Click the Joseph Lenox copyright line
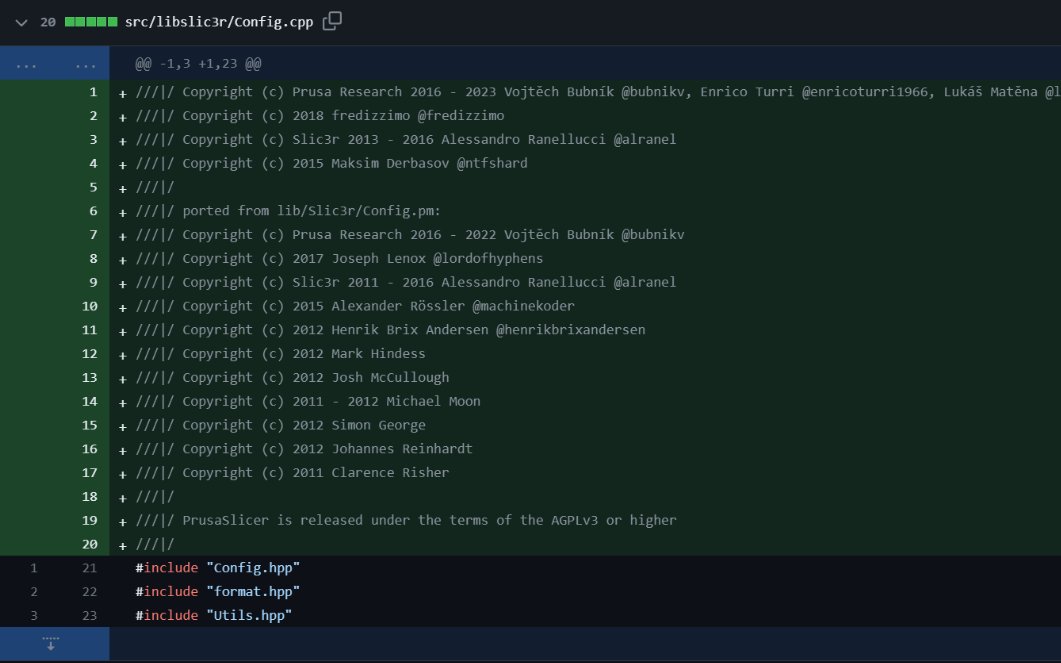Viewport: 1061px width, 663px height. click(x=339, y=258)
